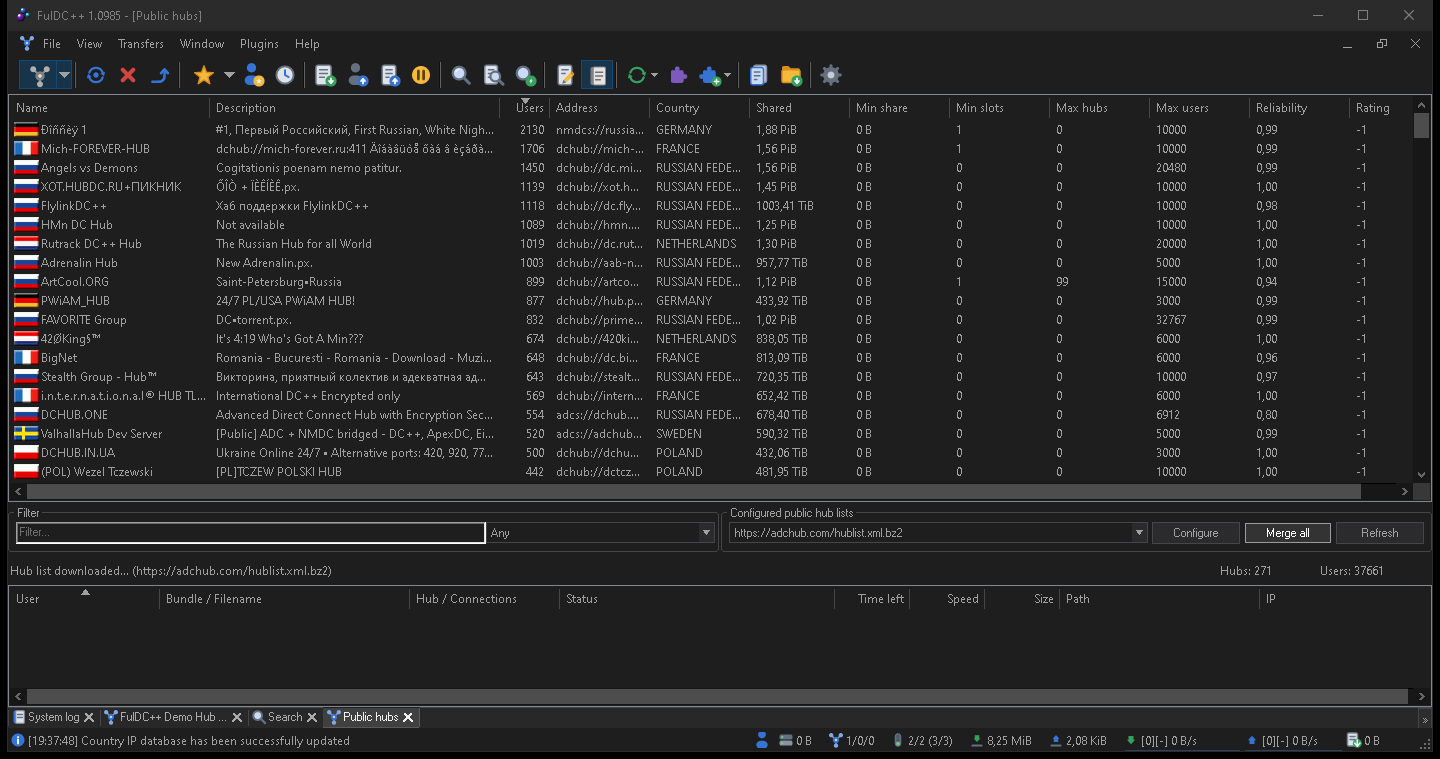
Task: Select the Angels vs Demons hub row
Action: click(x=712, y=168)
